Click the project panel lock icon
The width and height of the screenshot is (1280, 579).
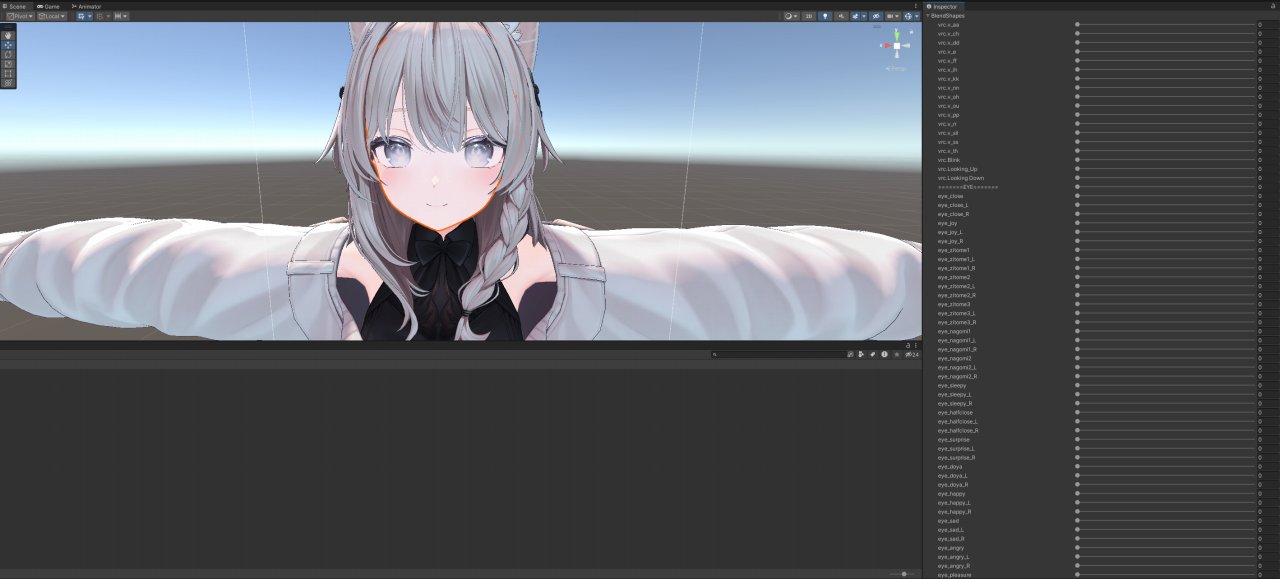908,345
